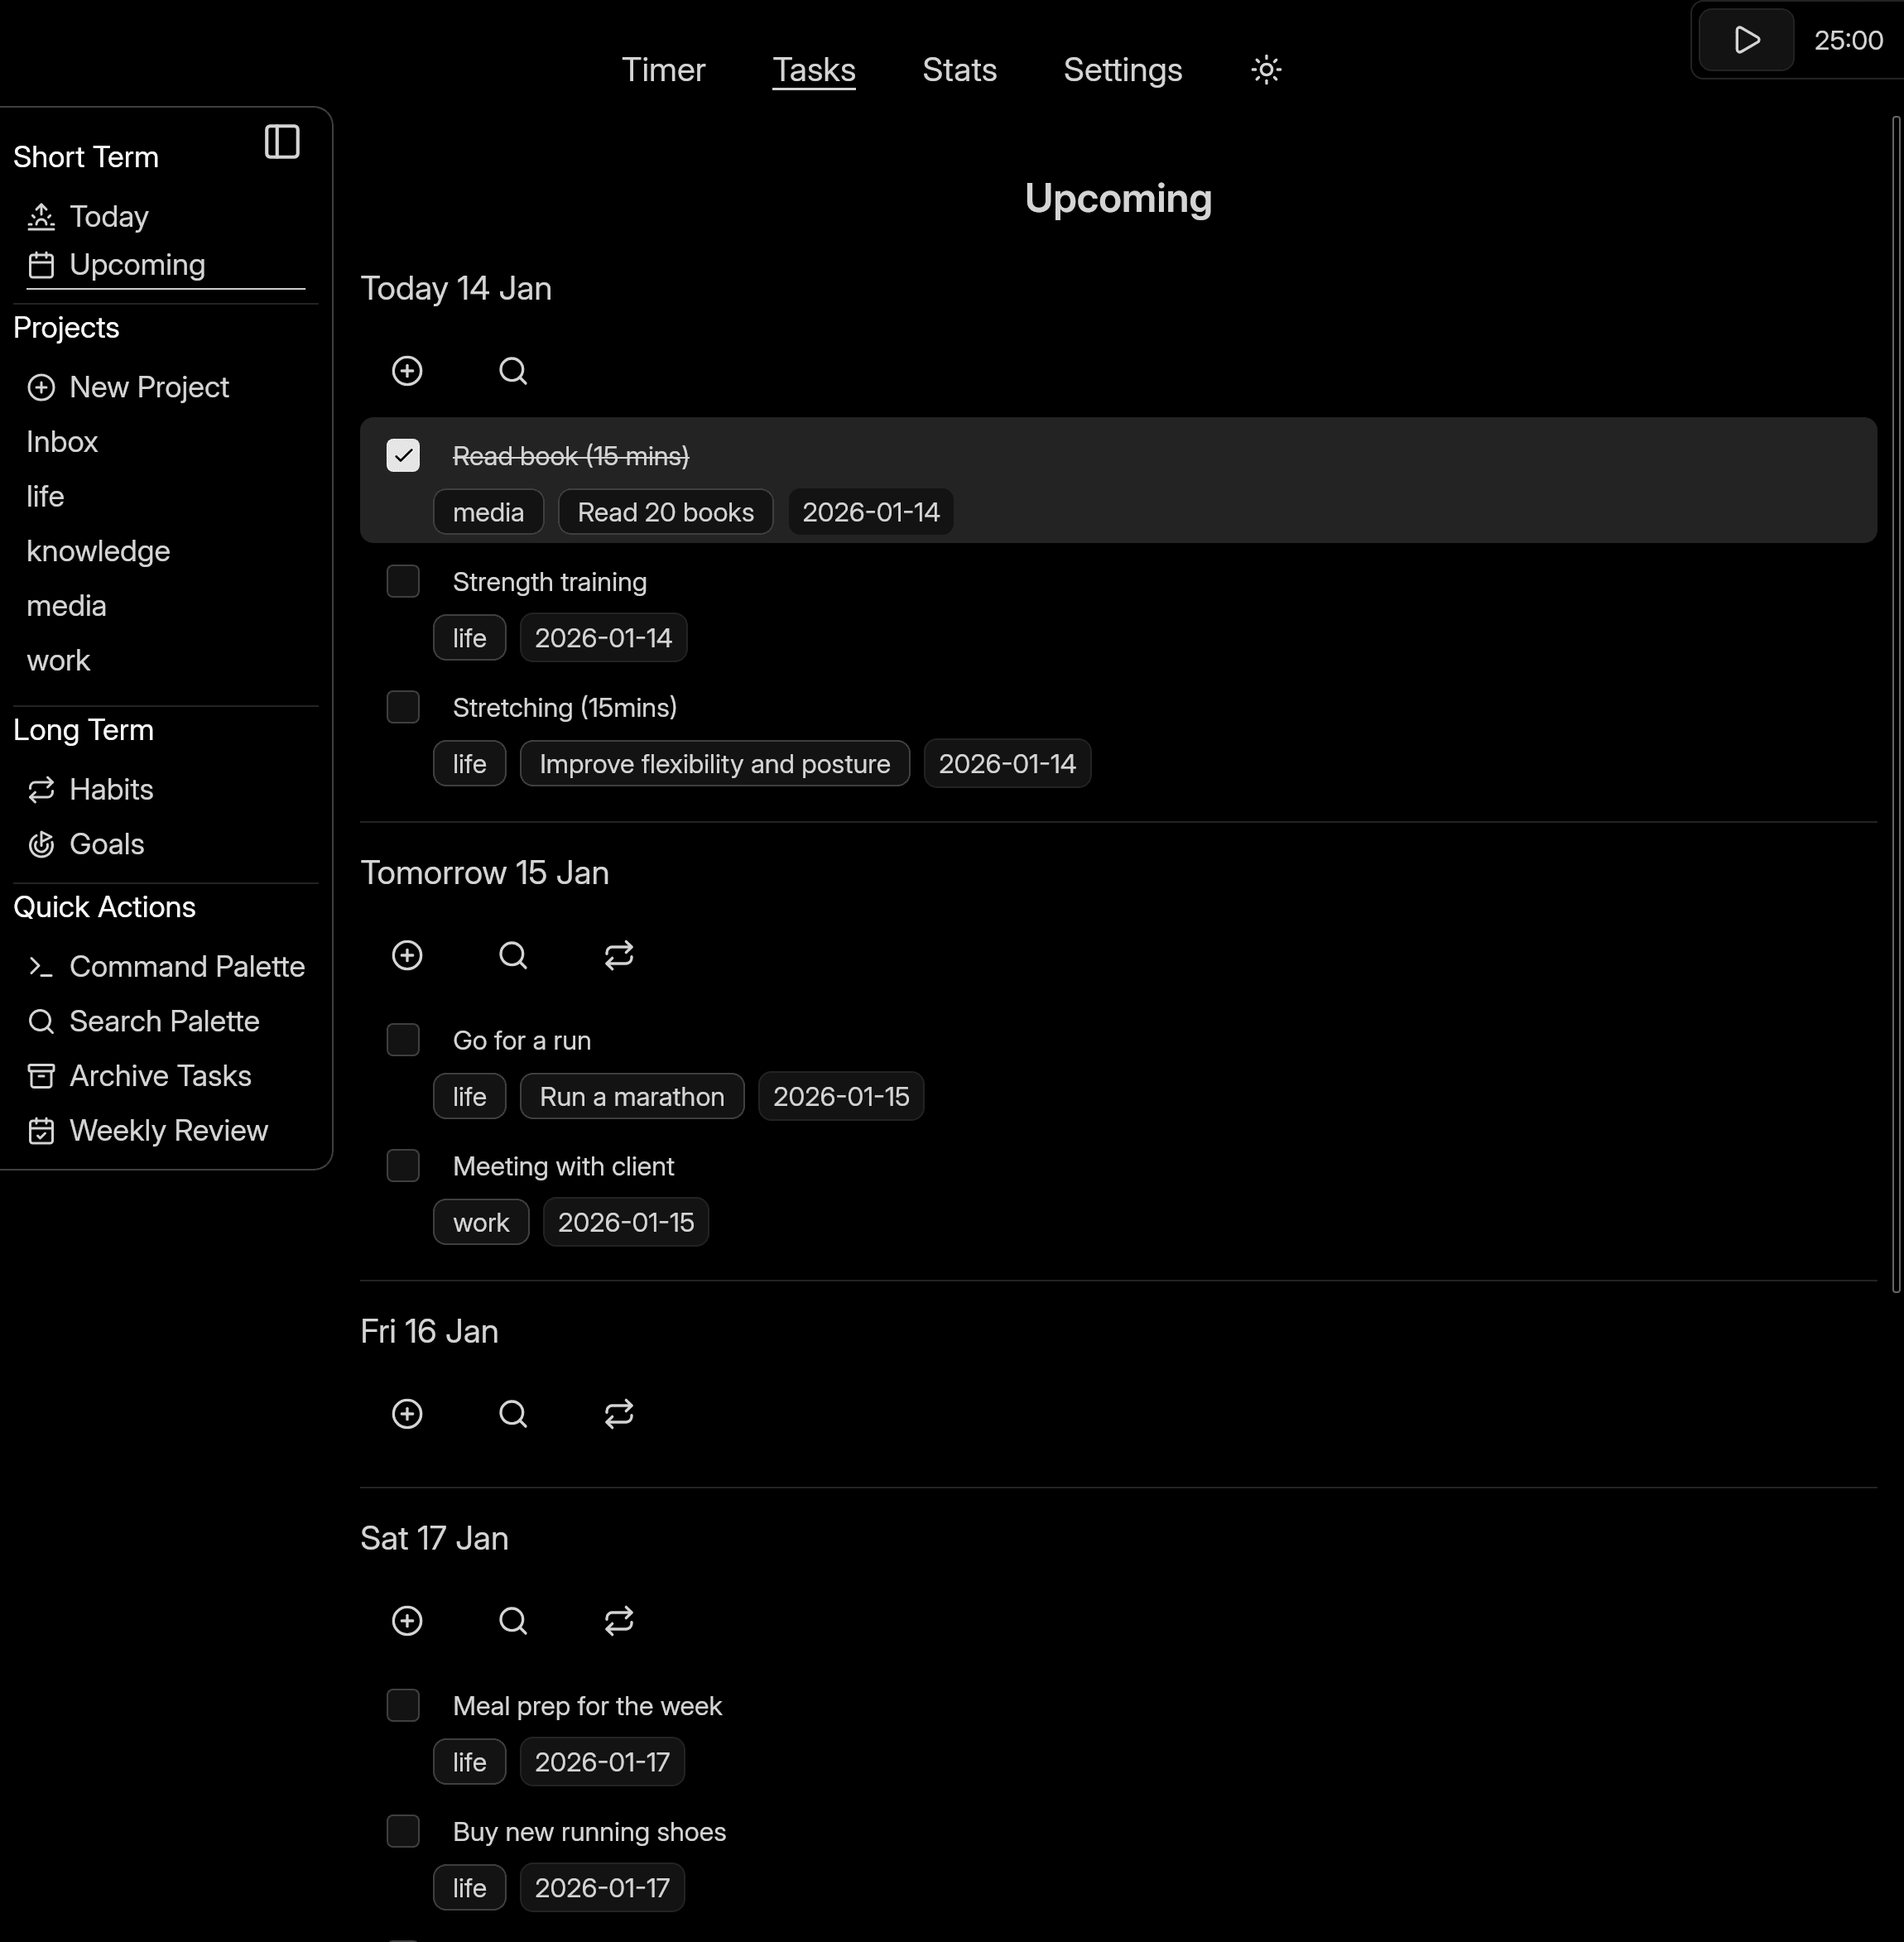
Task: Navigate to the Inbox project
Action: point(62,442)
